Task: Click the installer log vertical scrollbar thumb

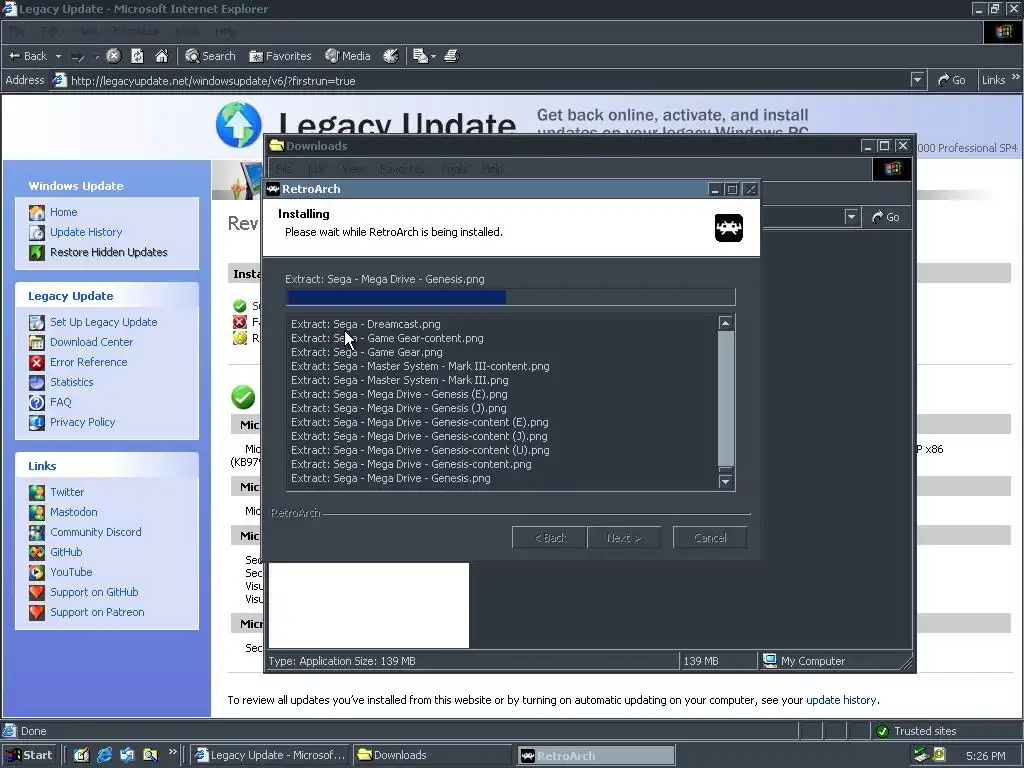Action: [726, 398]
